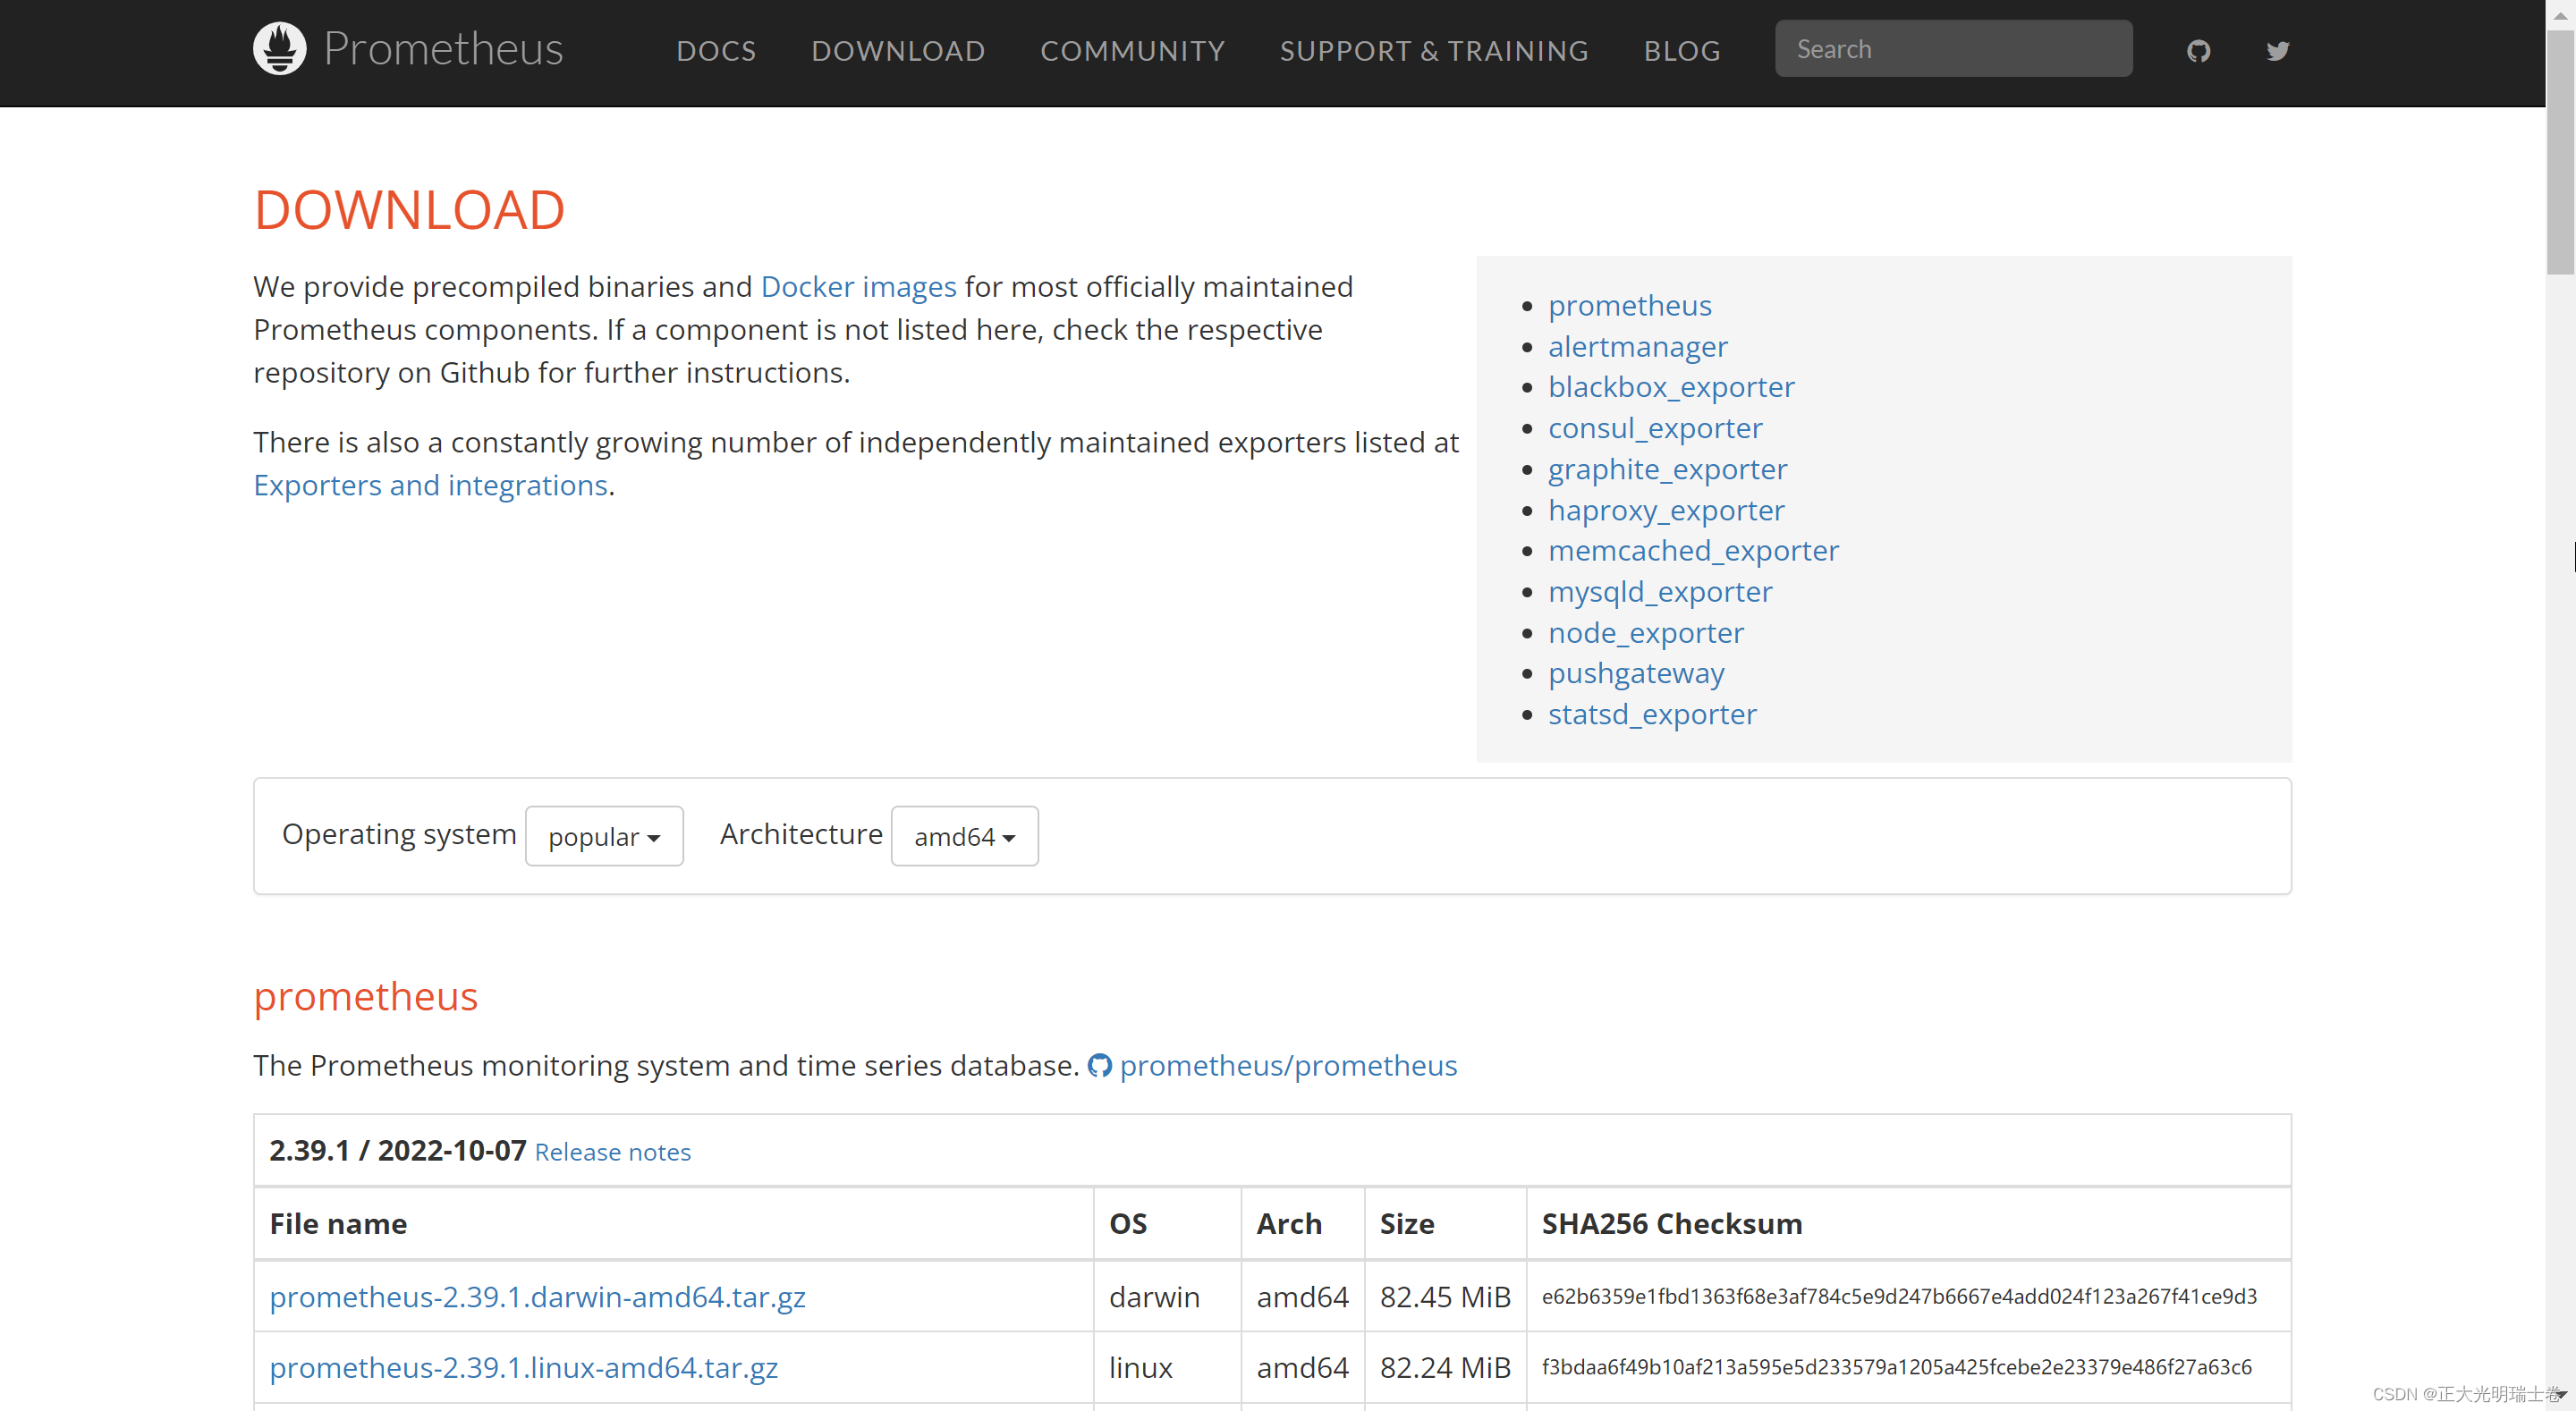This screenshot has width=2576, height=1411.
Task: Open the DOCS menu item
Action: pyautogui.click(x=716, y=51)
